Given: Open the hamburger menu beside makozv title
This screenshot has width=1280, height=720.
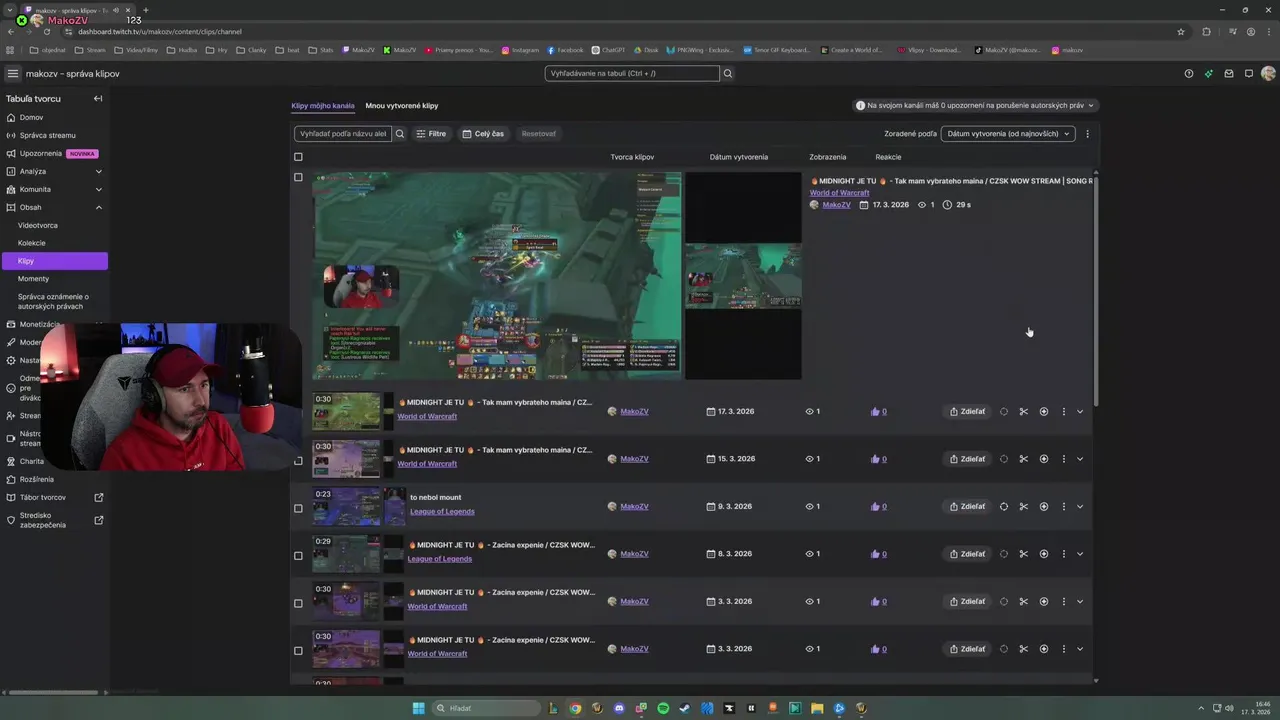Looking at the screenshot, I should (x=12, y=73).
